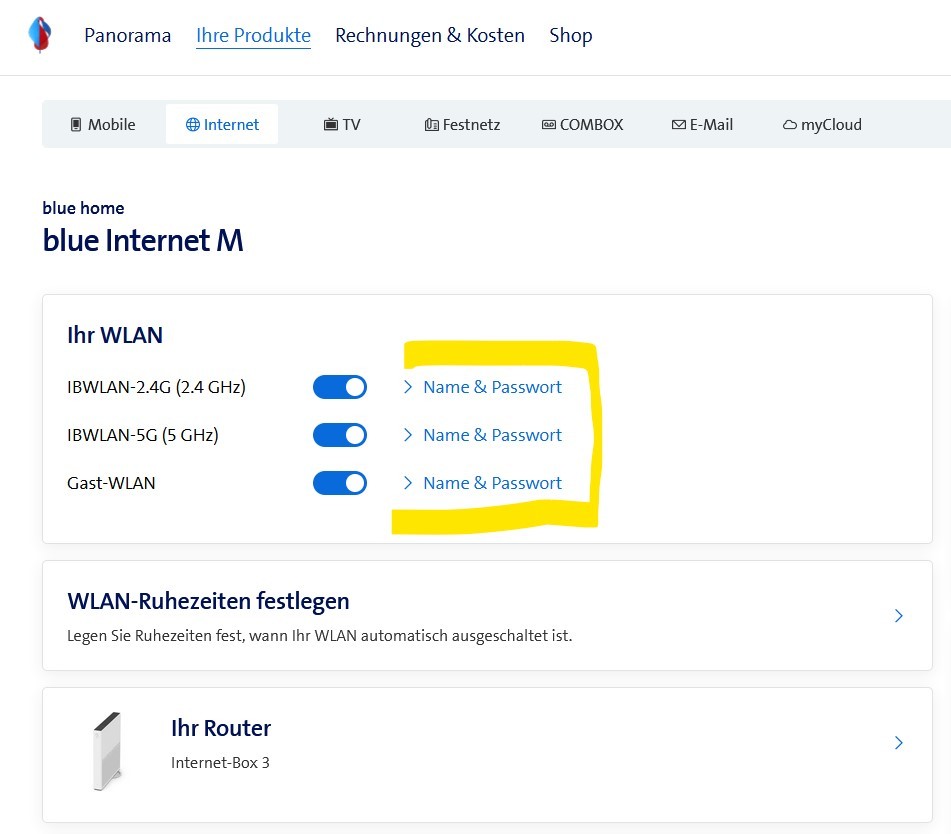Viewport: 951px width, 834px height.
Task: Turn off the IBWLAN-5G switch
Action: coord(340,435)
